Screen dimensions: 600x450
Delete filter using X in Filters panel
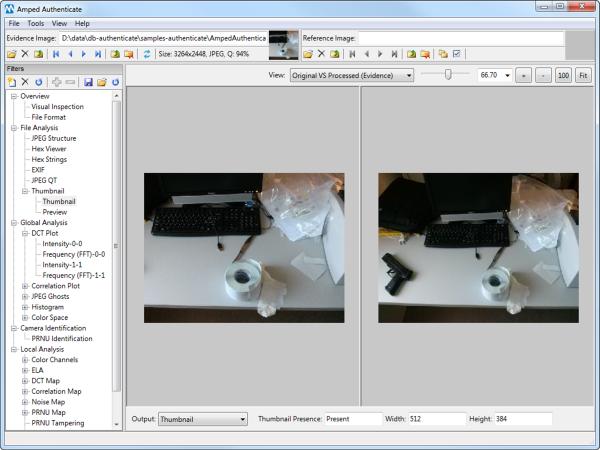point(24,81)
